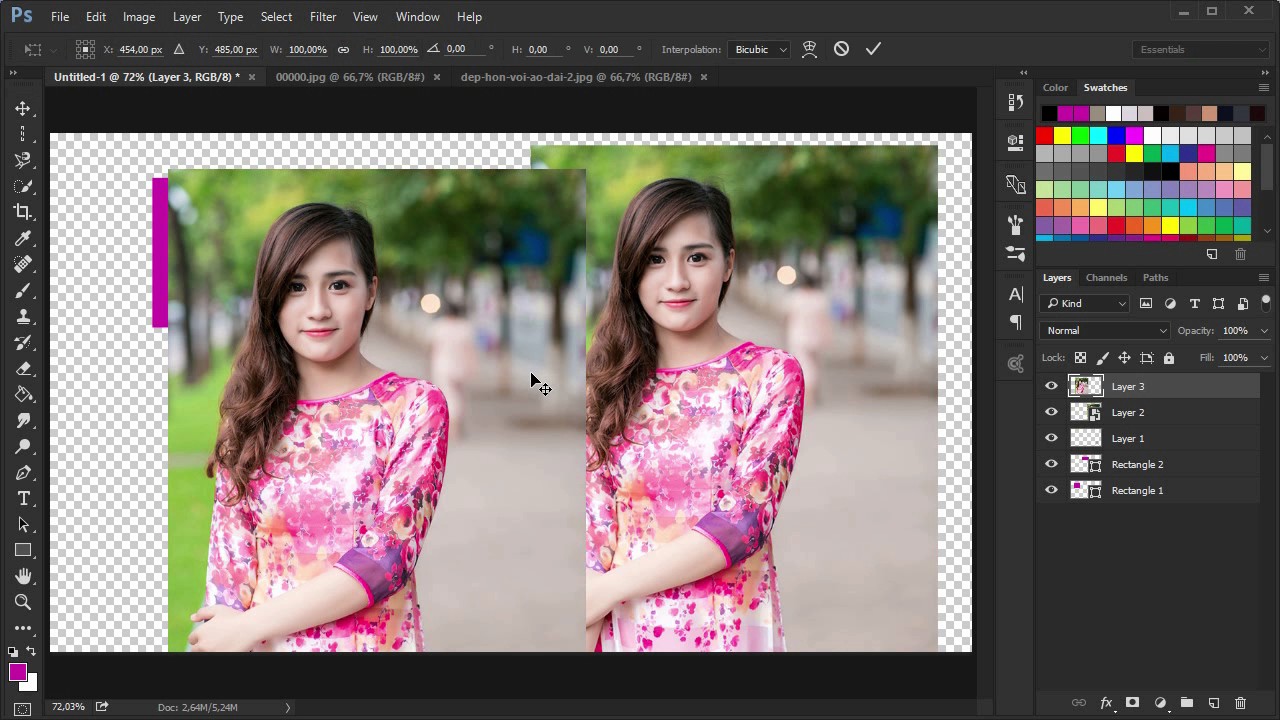Image resolution: width=1280 pixels, height=720 pixels.
Task: Commit transform with the checkmark icon
Action: pos(873,49)
